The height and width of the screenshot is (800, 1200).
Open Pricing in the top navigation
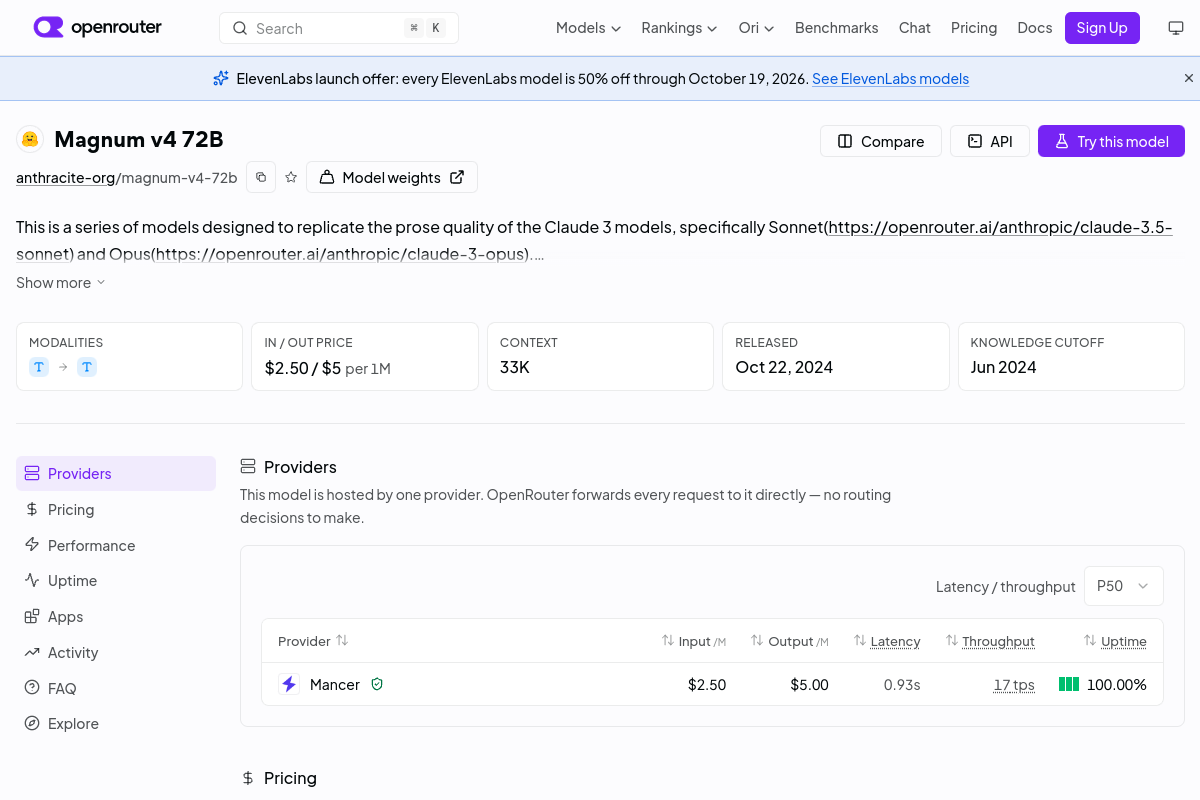(974, 28)
